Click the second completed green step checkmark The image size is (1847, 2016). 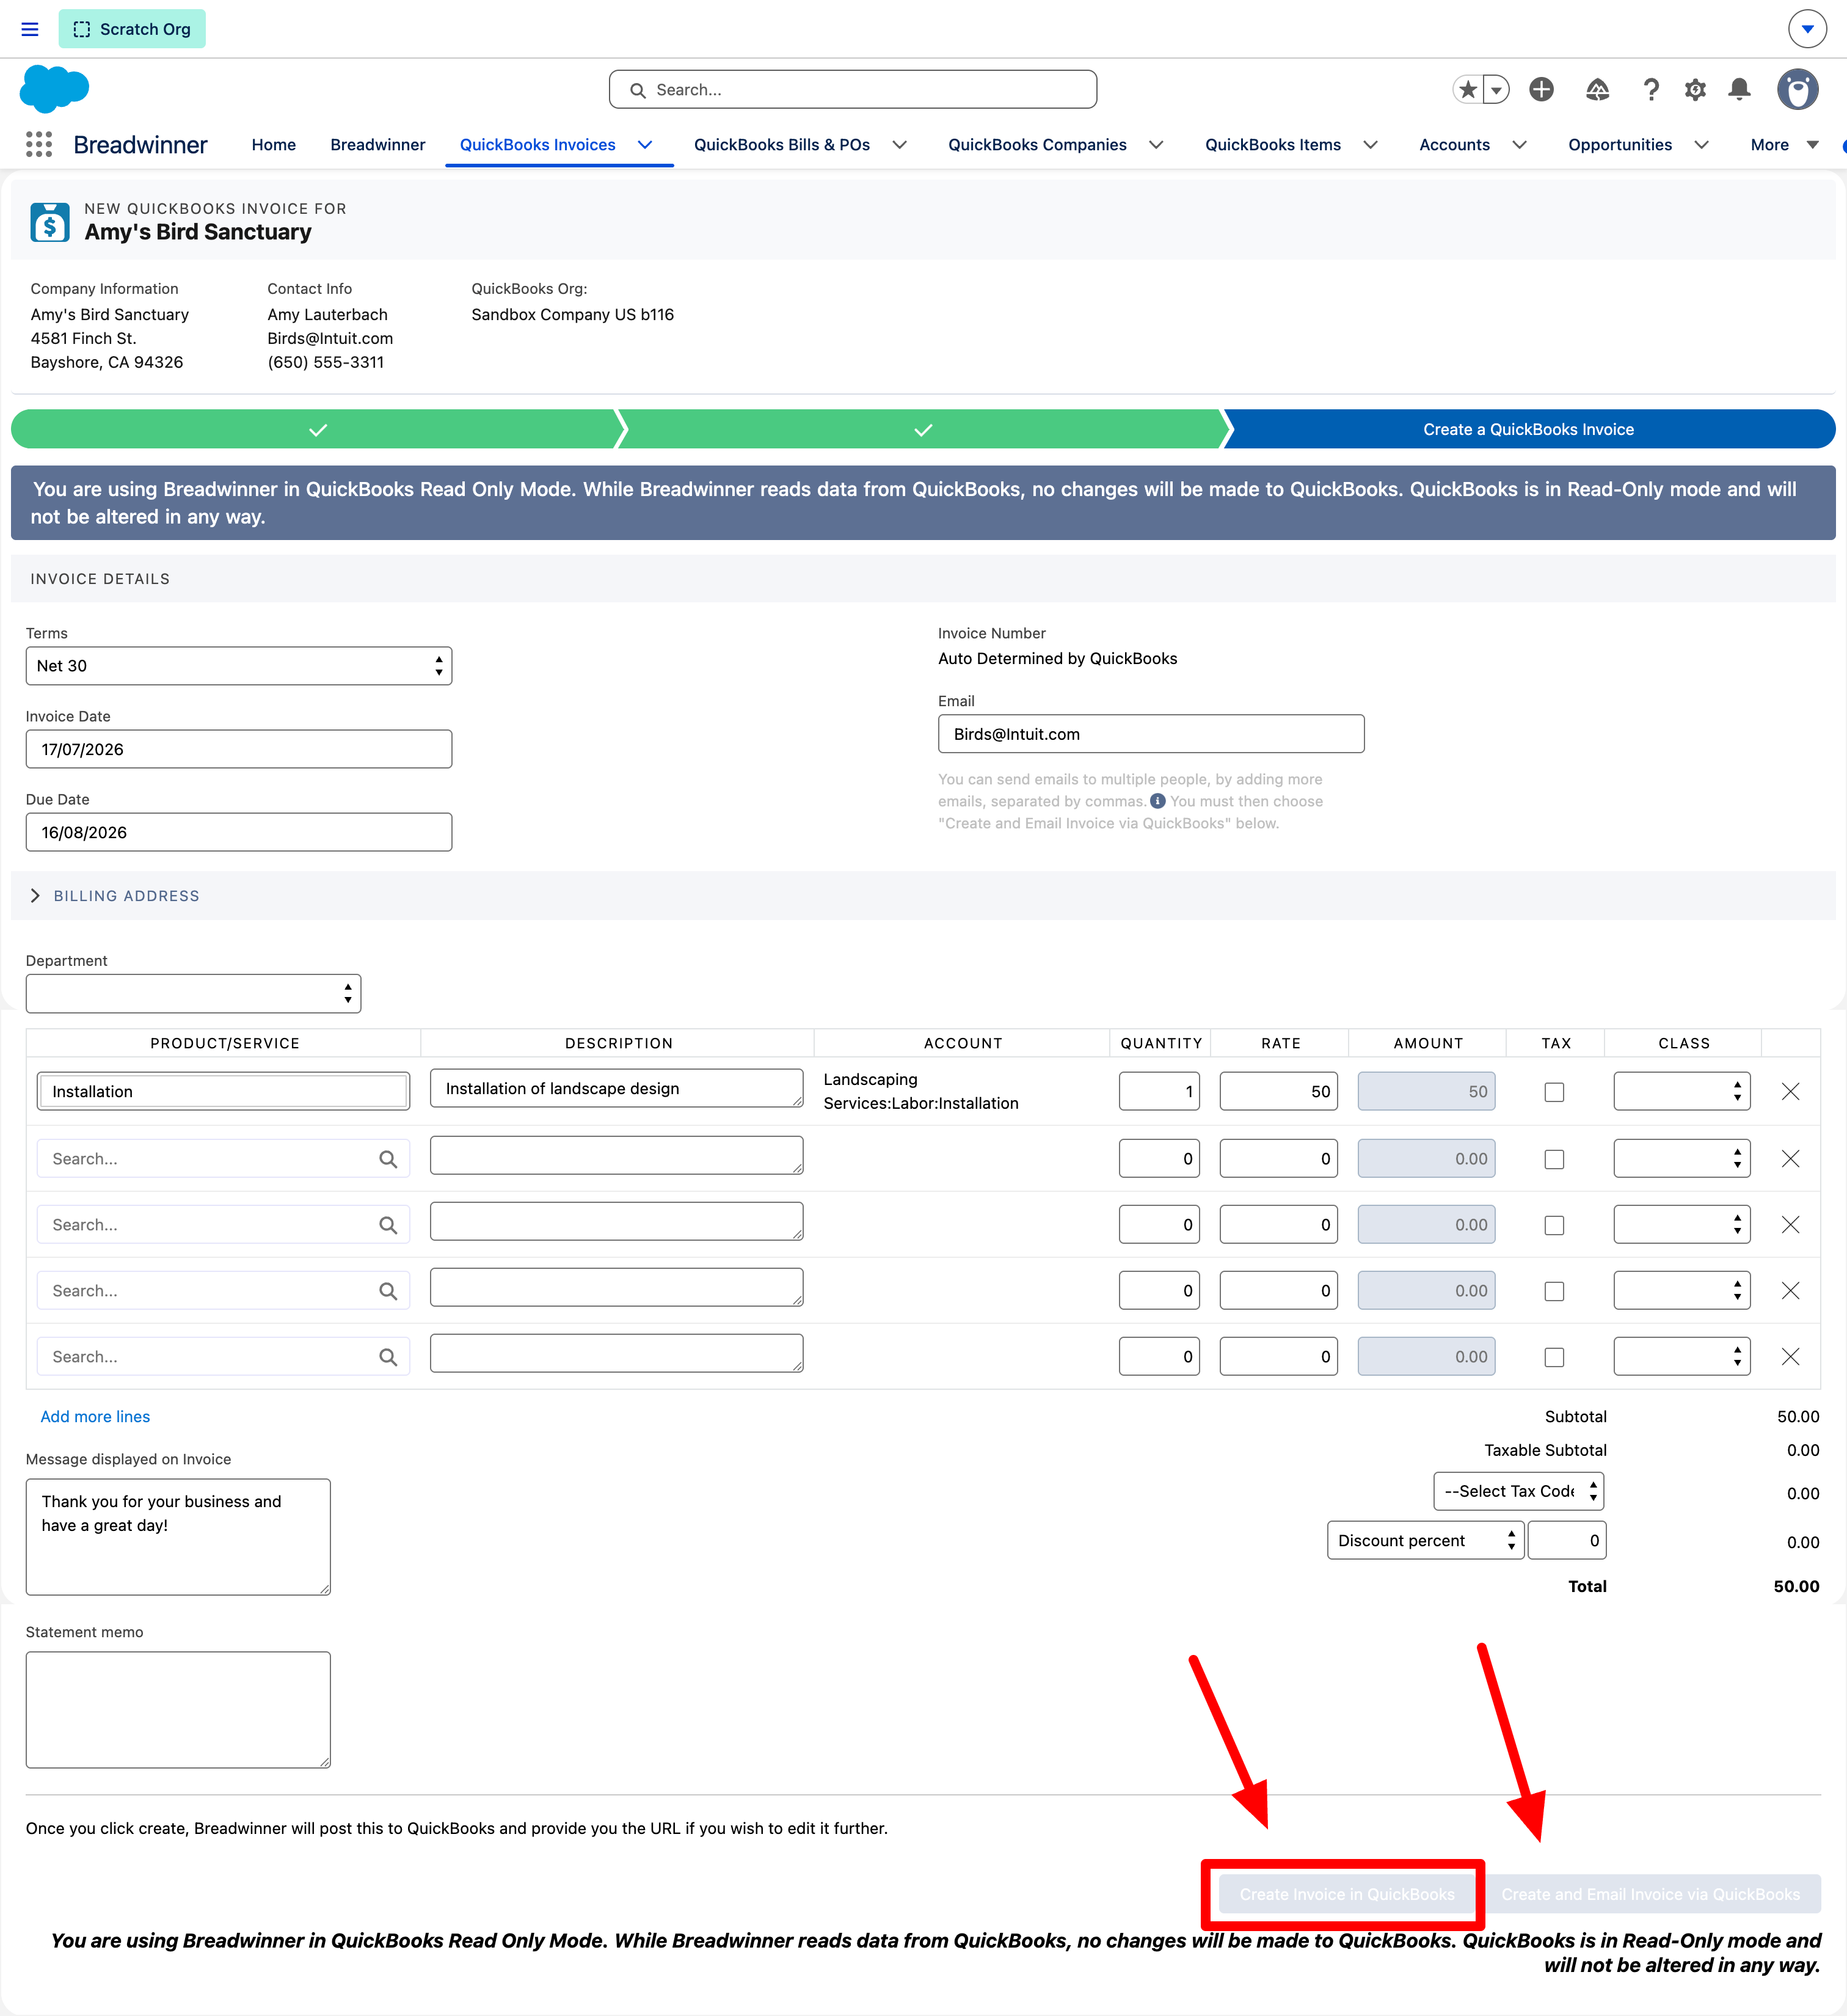click(923, 429)
